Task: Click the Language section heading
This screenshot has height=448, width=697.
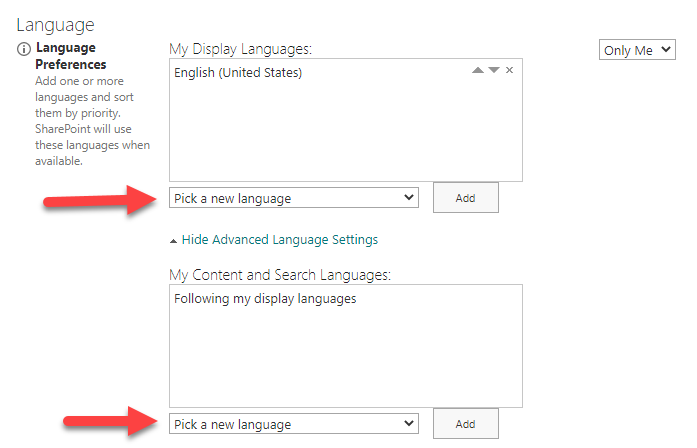Action: [x=56, y=22]
